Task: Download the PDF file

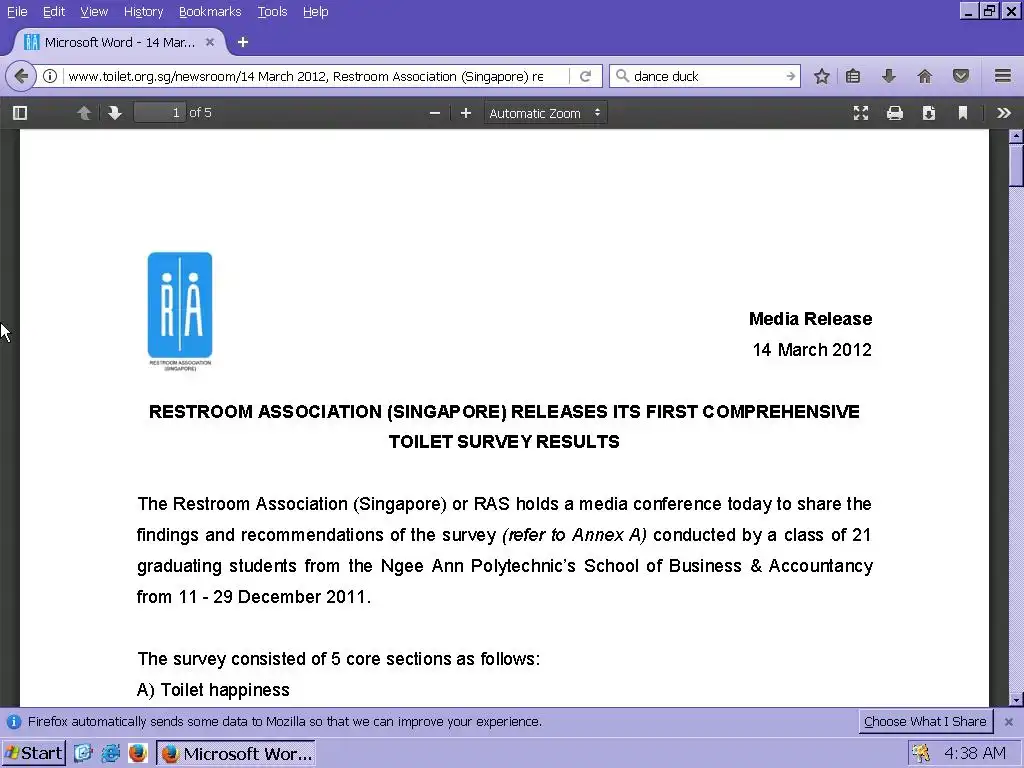Action: [x=929, y=113]
